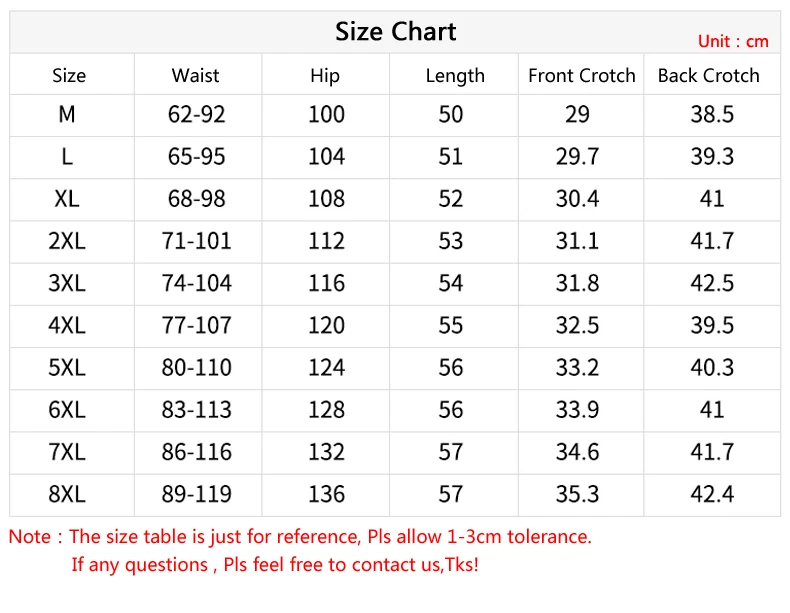Click the Length column header

coord(454,76)
